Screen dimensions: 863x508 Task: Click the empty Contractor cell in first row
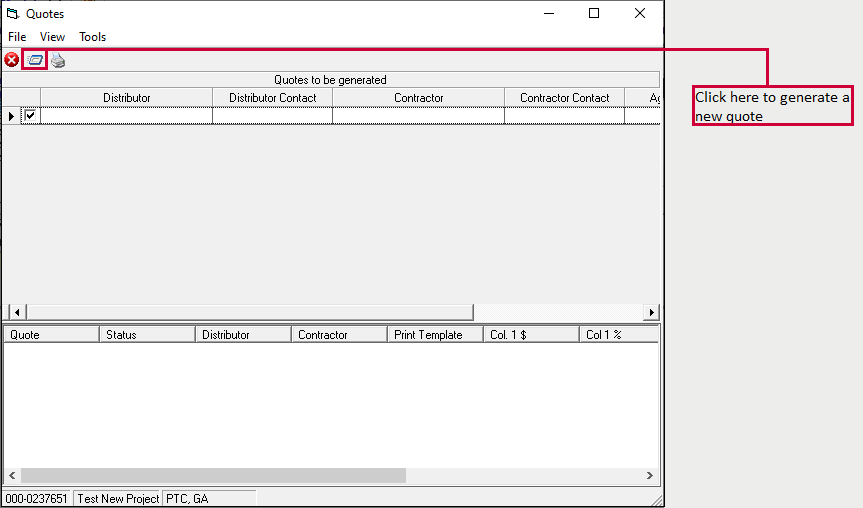point(418,116)
